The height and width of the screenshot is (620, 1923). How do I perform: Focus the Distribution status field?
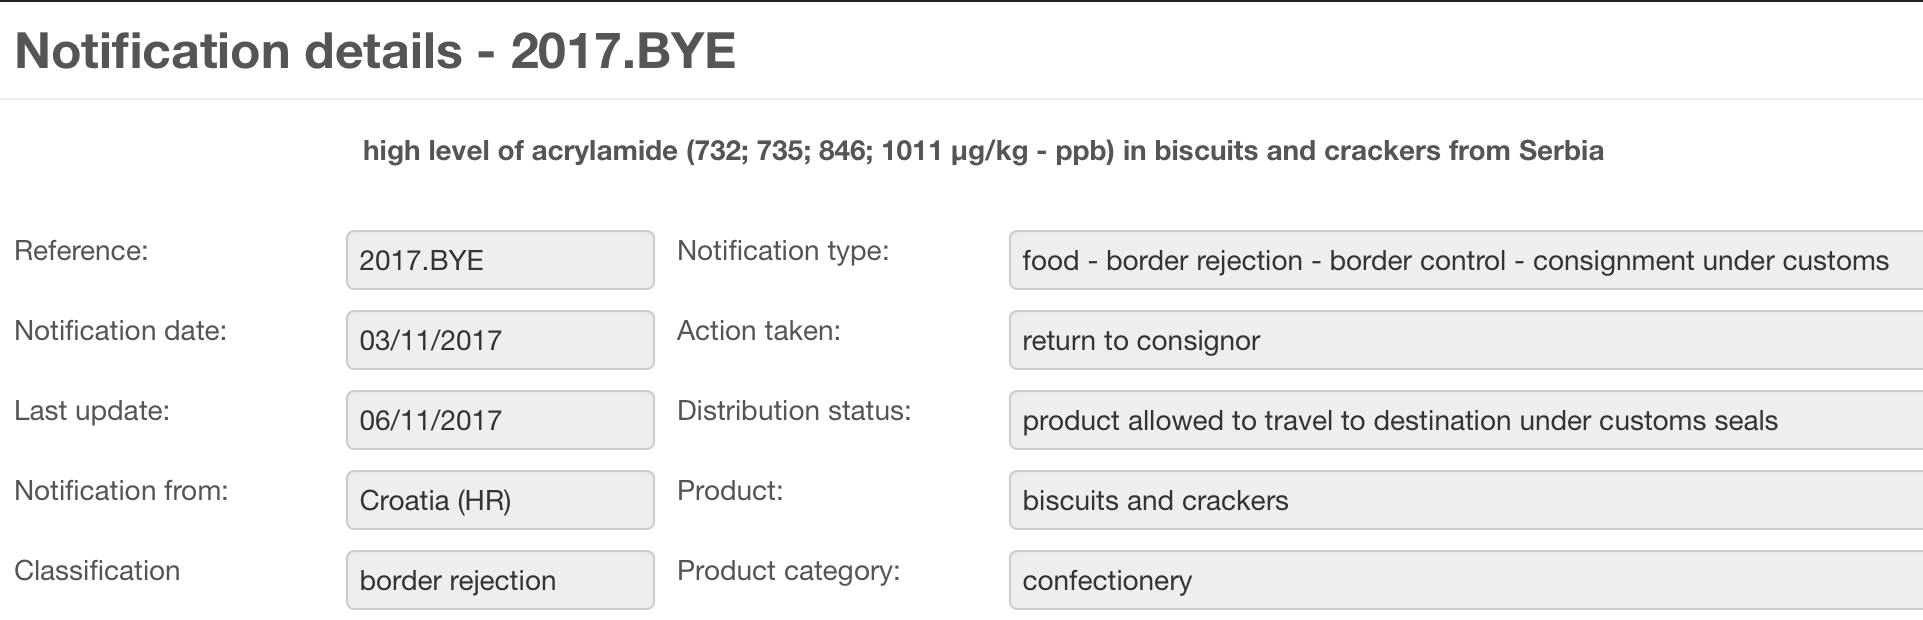pos(1465,420)
